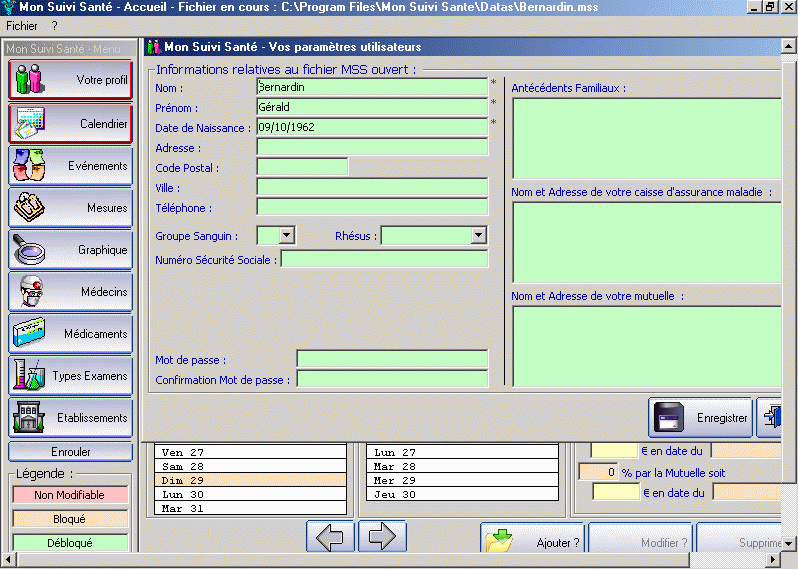
Task: Select Jeu 30 in second list
Action: pos(462,494)
